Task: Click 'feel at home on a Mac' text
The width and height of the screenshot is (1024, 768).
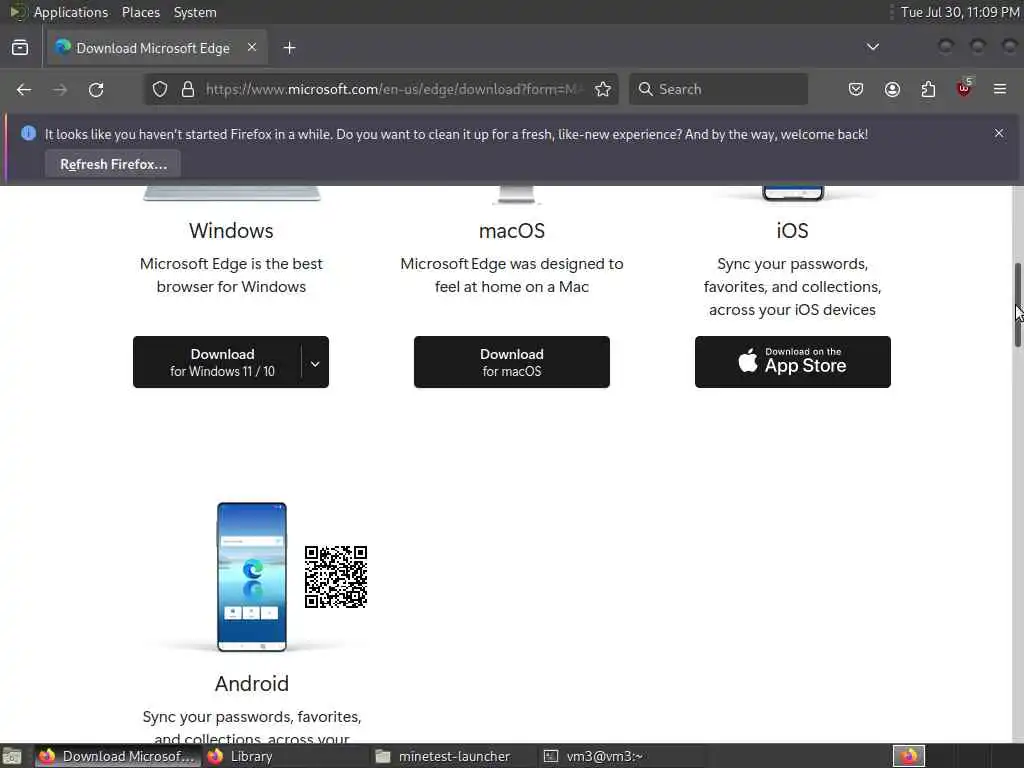Action: point(512,287)
